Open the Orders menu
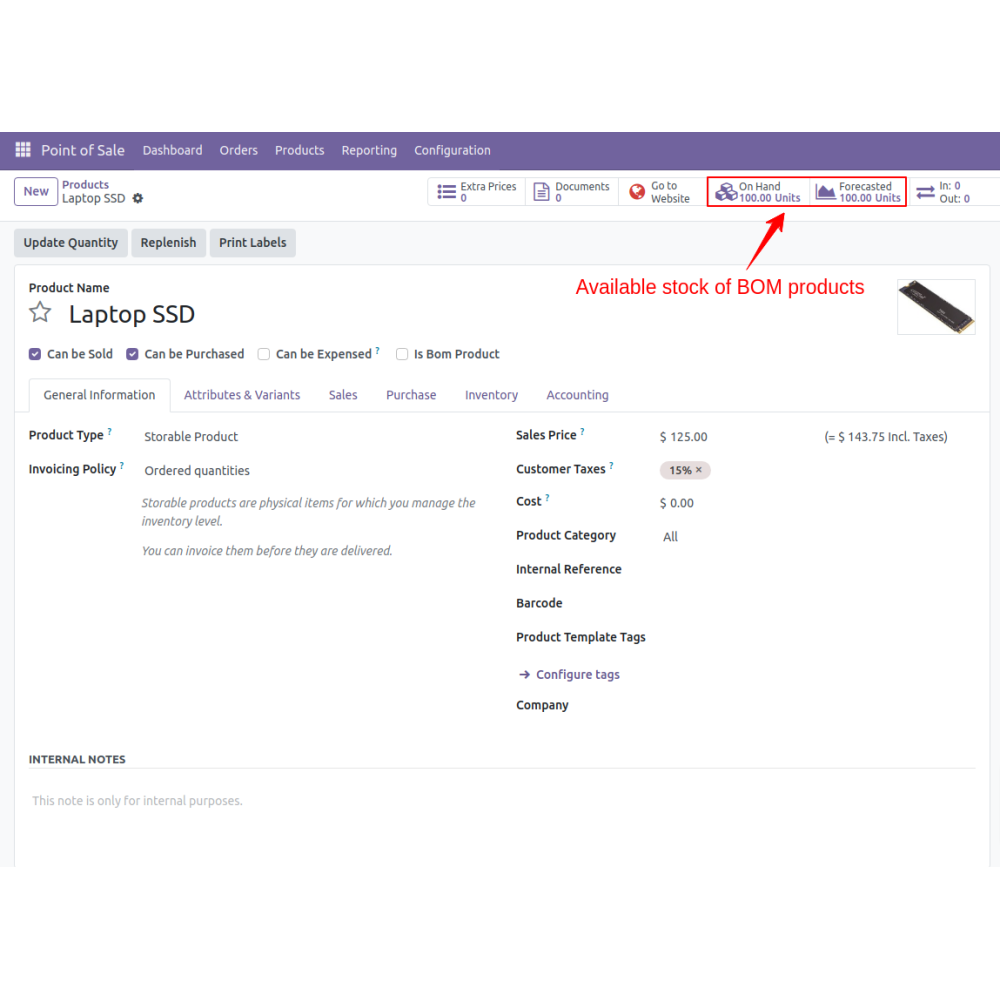 239,151
